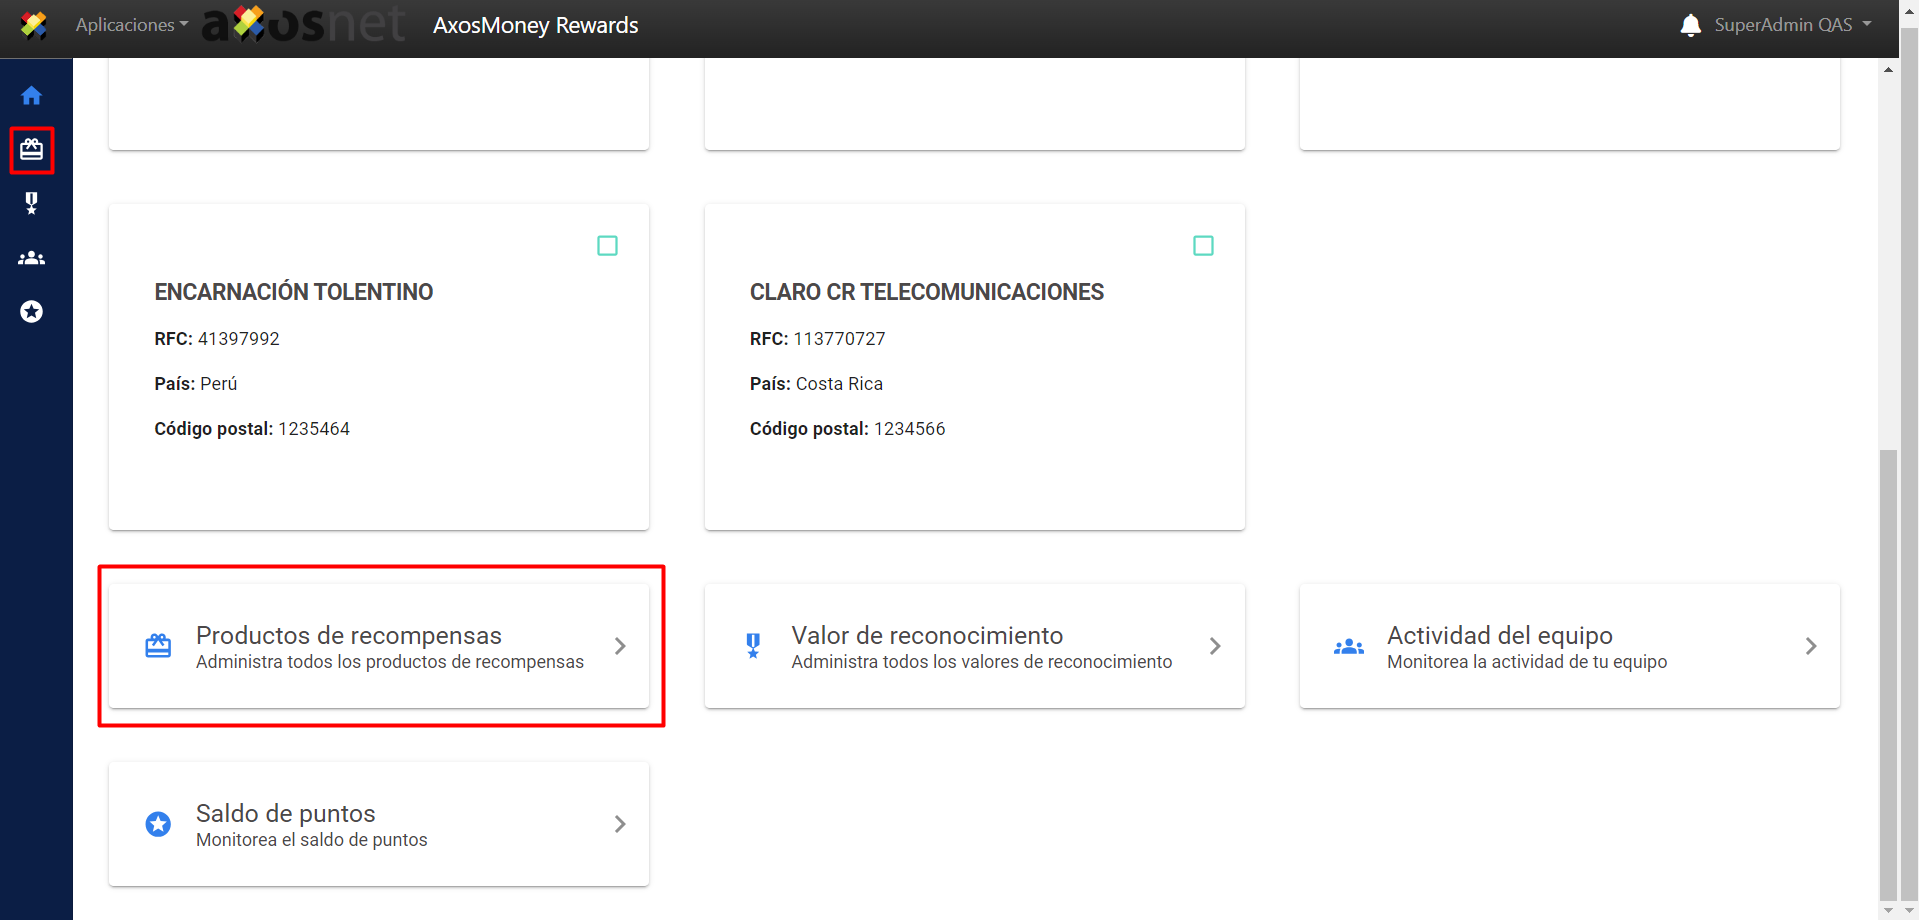This screenshot has height=920, width=1919.
Task: Open notifications bell icon
Action: coord(1690,25)
